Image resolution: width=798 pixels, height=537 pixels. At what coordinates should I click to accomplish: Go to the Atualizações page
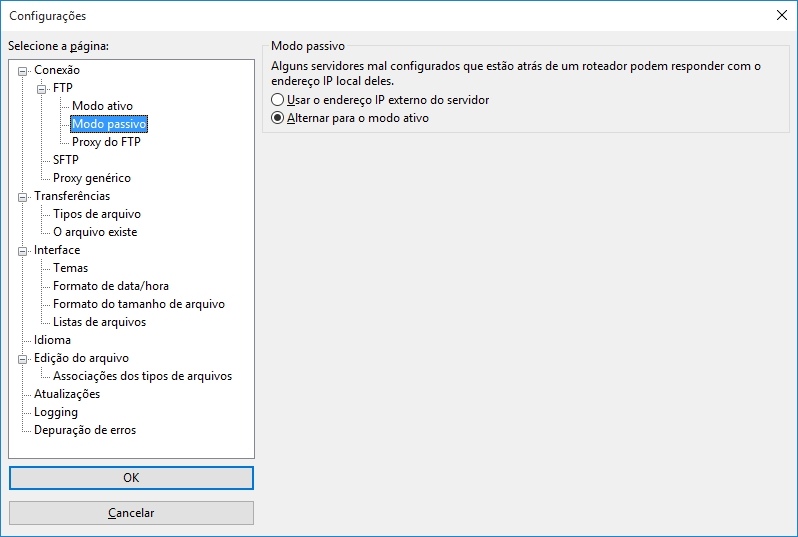(x=67, y=394)
